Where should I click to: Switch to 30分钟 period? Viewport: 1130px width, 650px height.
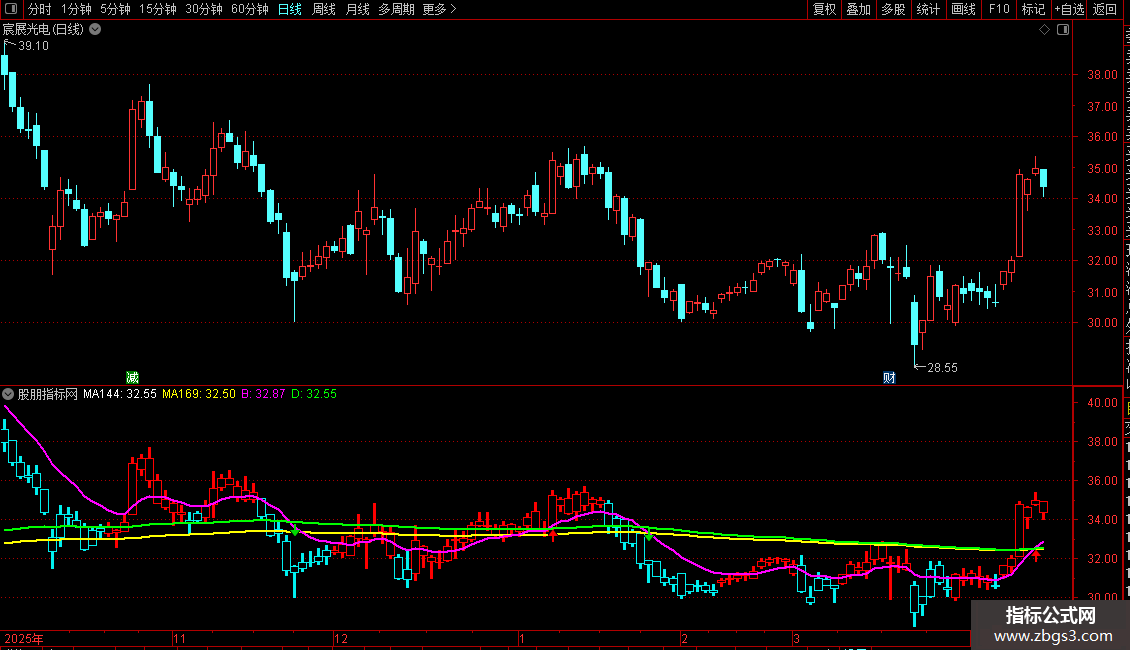[x=203, y=9]
